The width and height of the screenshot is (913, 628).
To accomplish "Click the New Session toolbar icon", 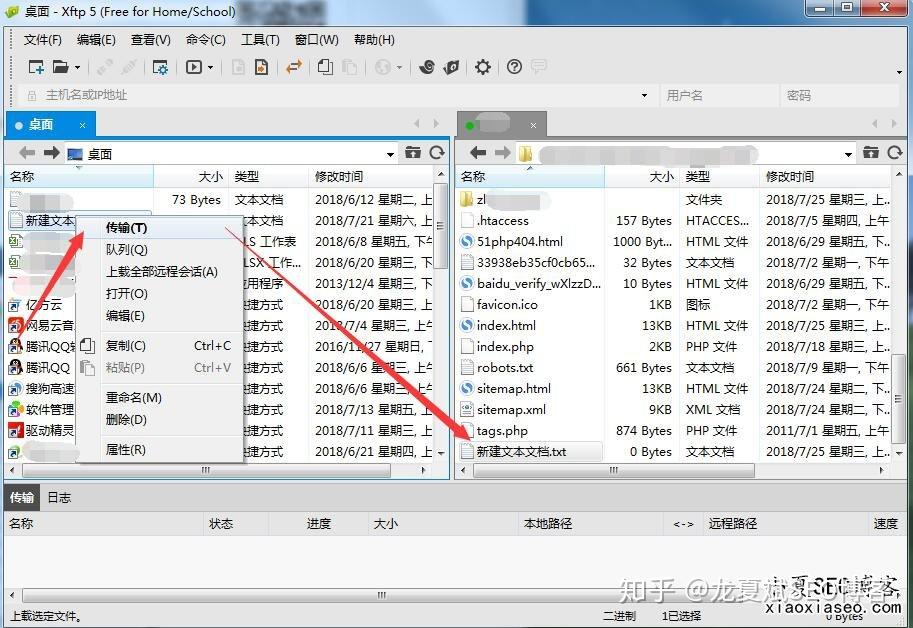I will tap(36, 67).
